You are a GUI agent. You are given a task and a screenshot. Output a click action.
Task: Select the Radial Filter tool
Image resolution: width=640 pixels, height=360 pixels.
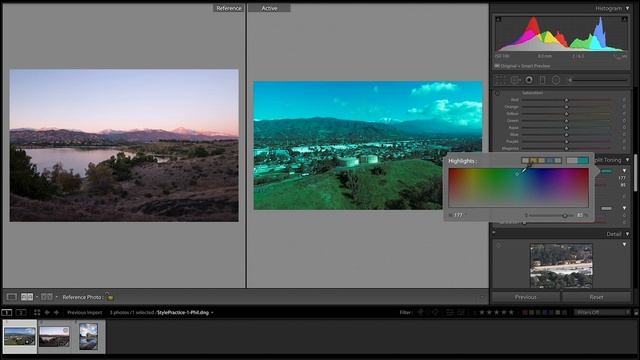(x=556, y=80)
